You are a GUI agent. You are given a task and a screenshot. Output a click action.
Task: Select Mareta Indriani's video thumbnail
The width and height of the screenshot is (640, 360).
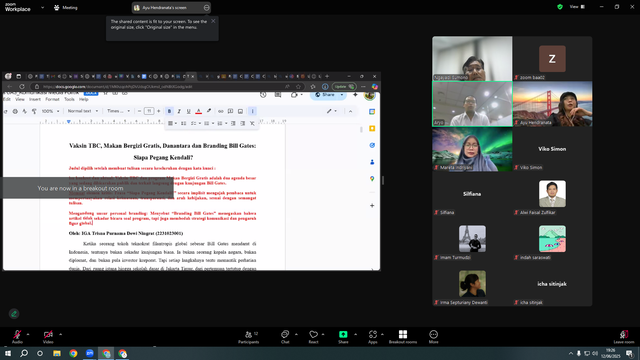click(x=472, y=149)
